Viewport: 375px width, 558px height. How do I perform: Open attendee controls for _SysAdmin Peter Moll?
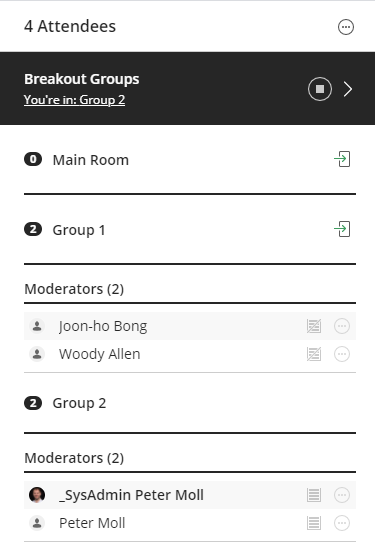342,495
